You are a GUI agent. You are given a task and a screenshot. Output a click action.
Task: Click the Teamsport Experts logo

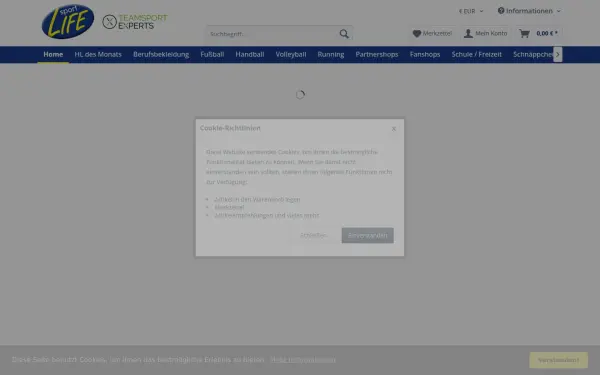135,22
